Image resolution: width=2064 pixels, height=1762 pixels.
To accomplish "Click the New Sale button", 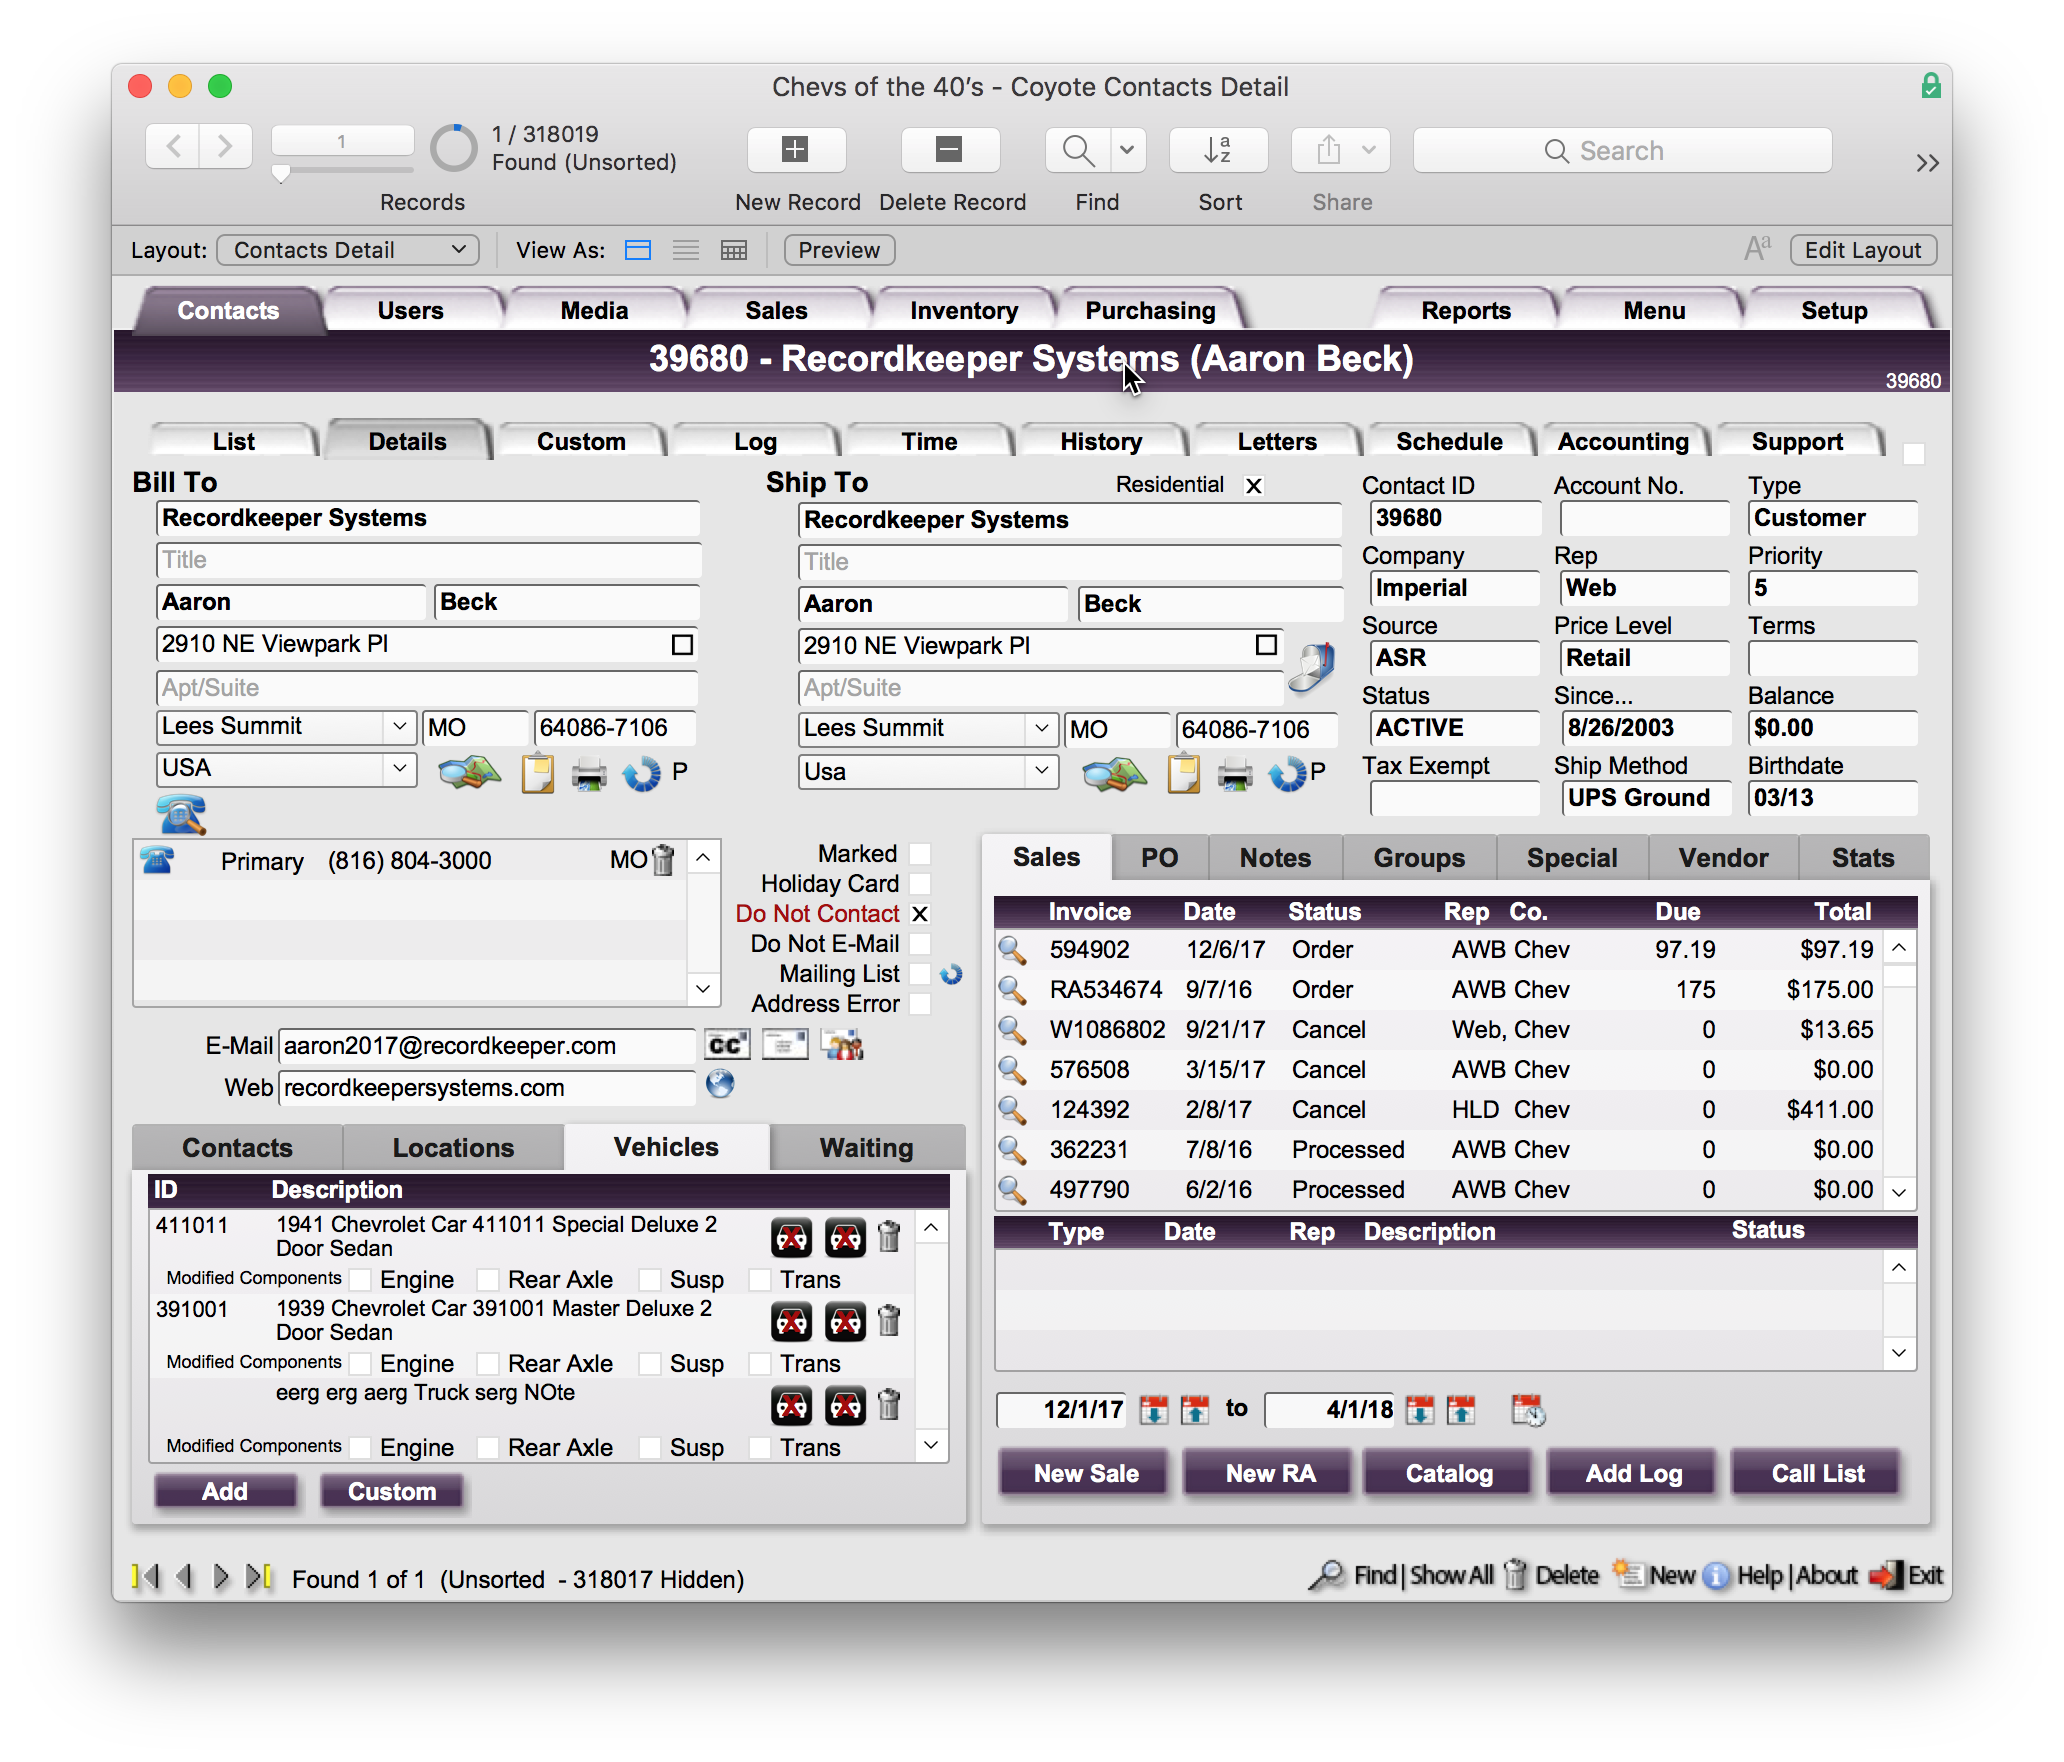I will click(x=1086, y=1473).
